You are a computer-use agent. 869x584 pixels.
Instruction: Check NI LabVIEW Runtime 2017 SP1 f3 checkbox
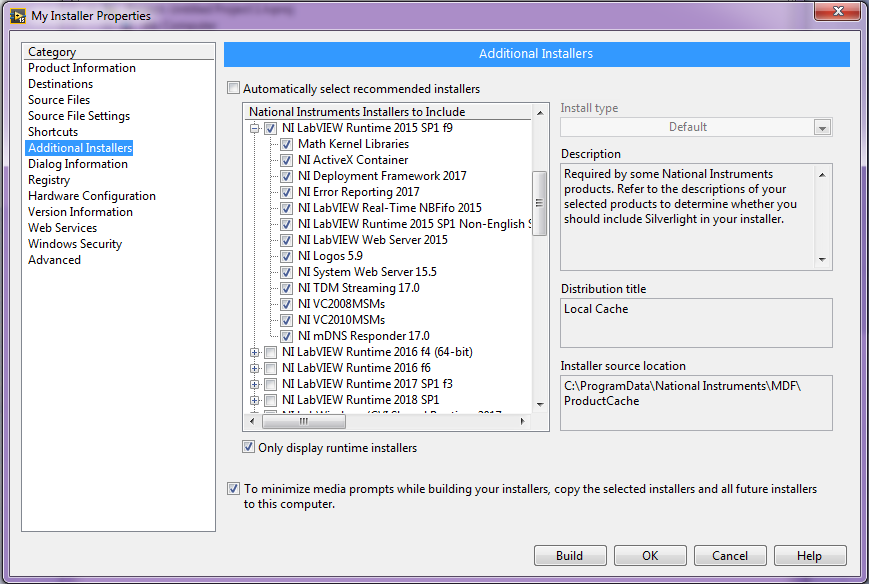pos(270,385)
